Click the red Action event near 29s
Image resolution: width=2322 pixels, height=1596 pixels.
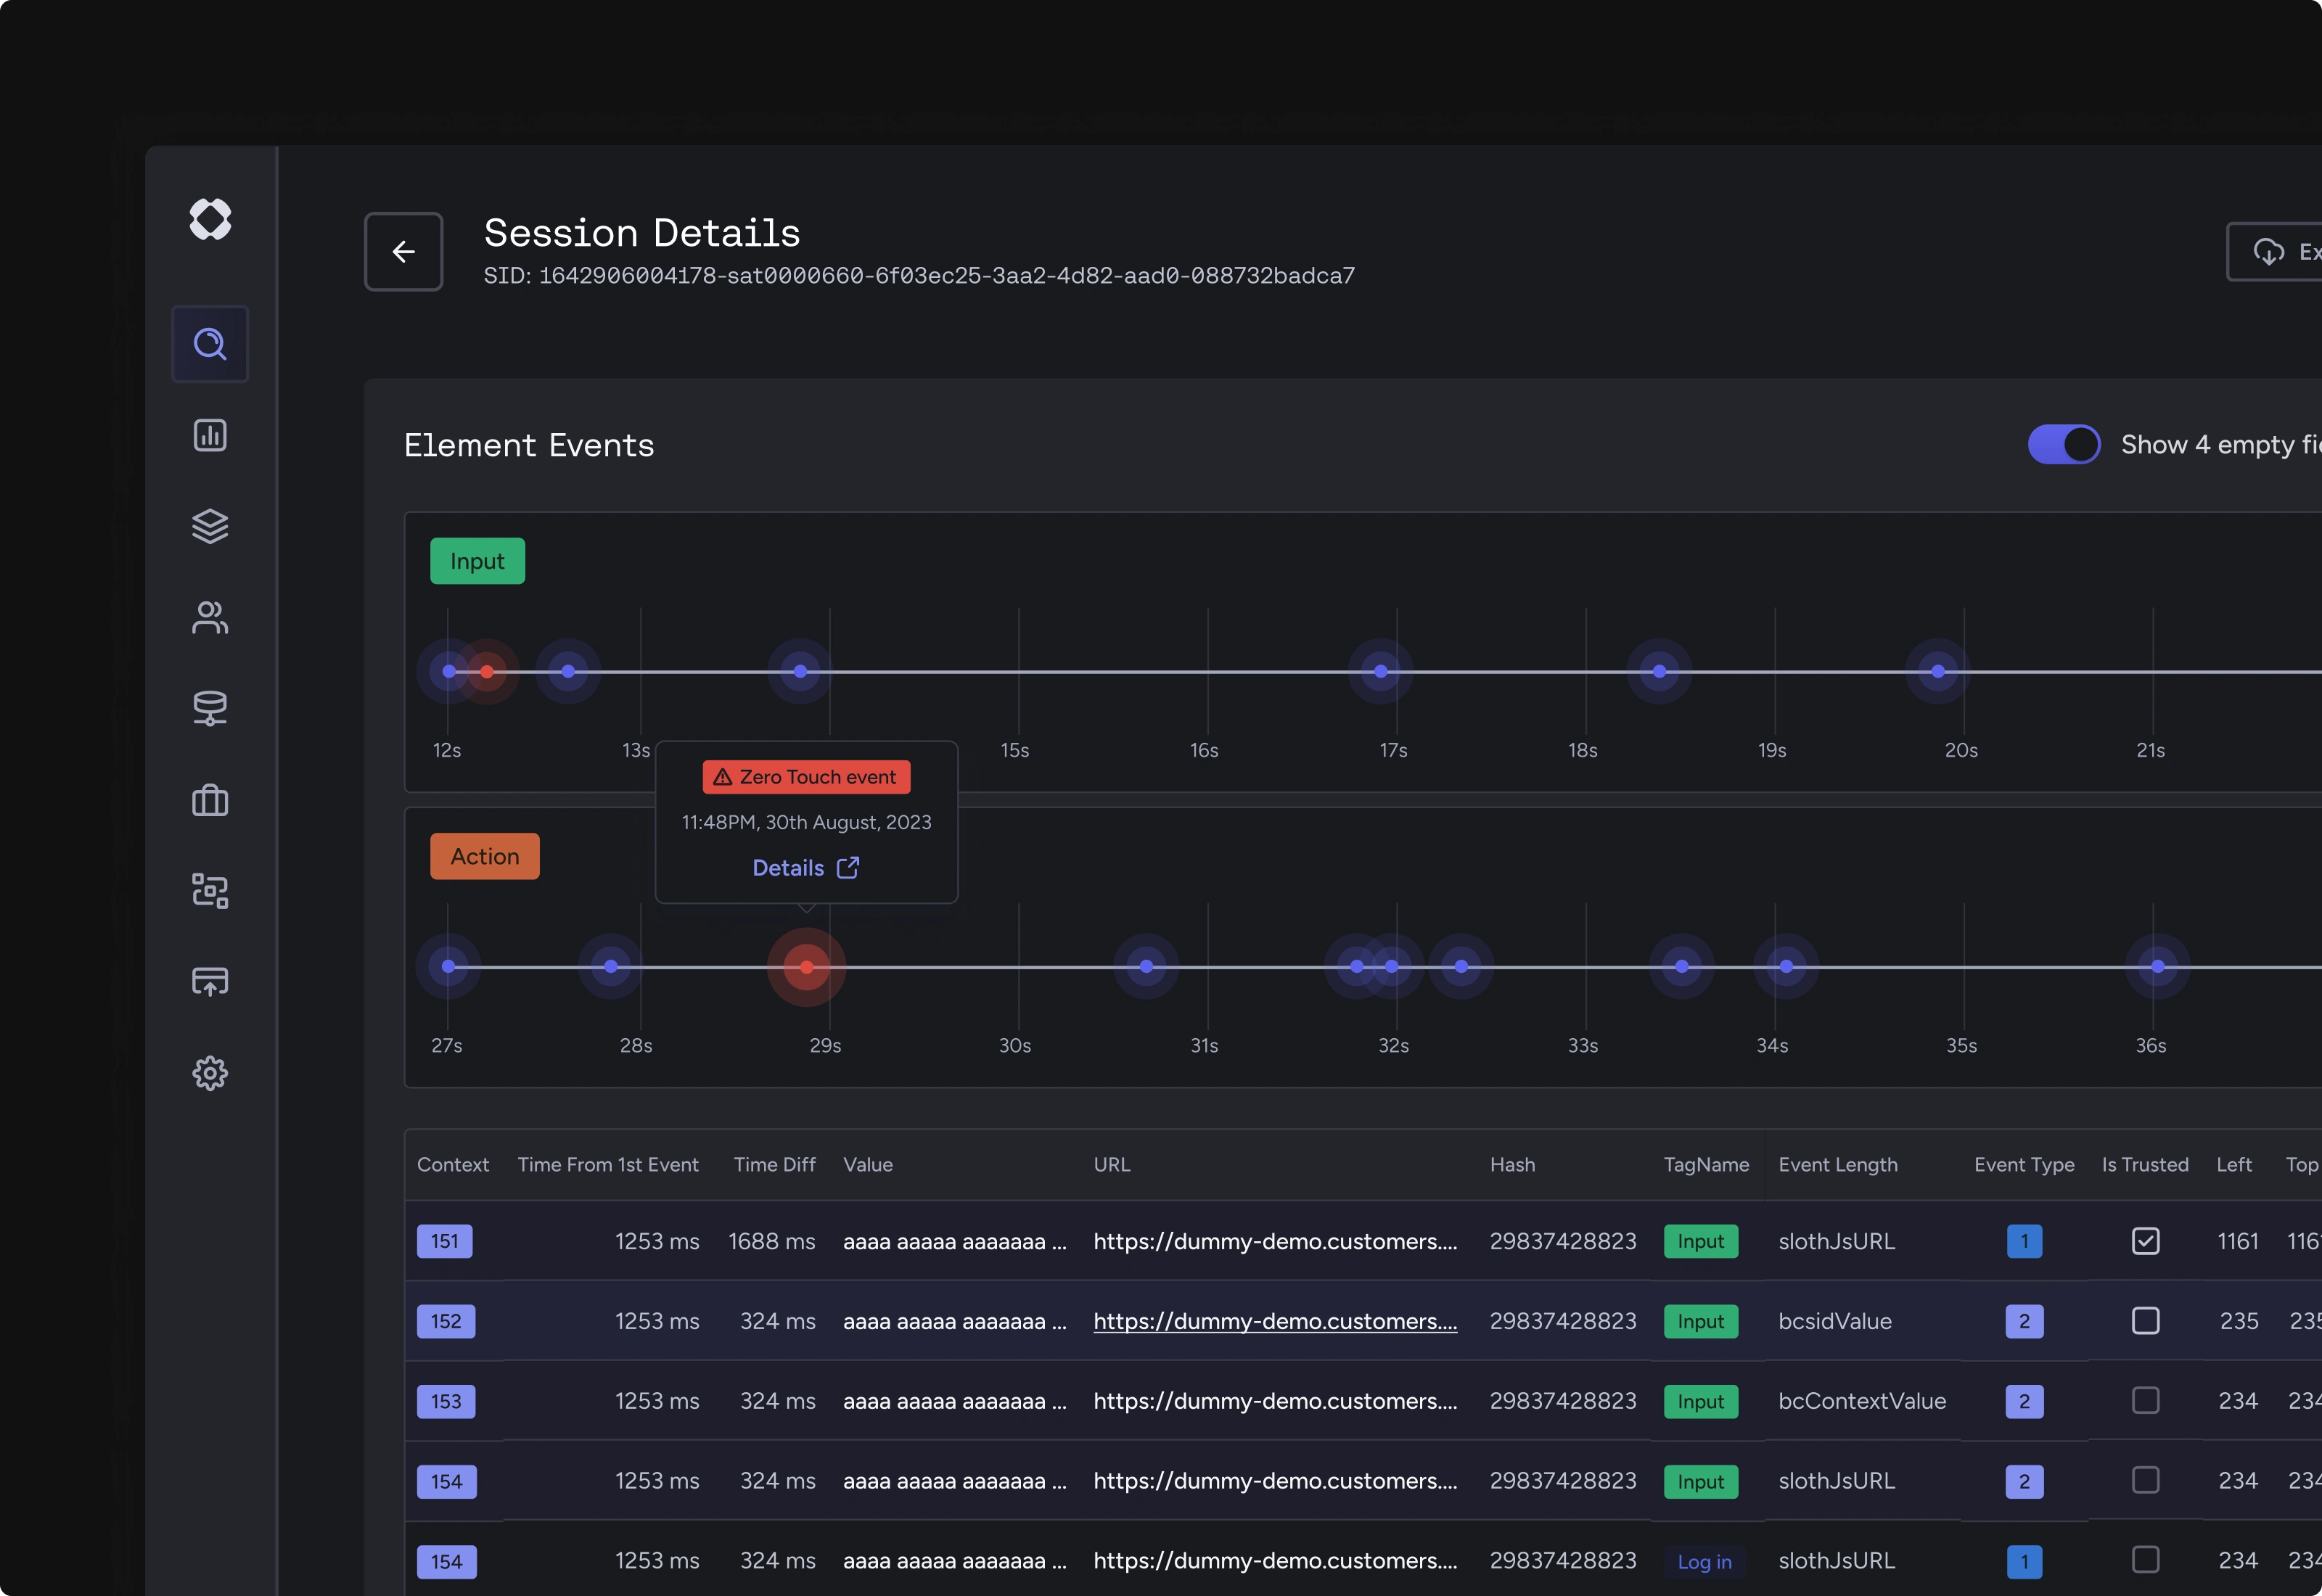(x=807, y=967)
